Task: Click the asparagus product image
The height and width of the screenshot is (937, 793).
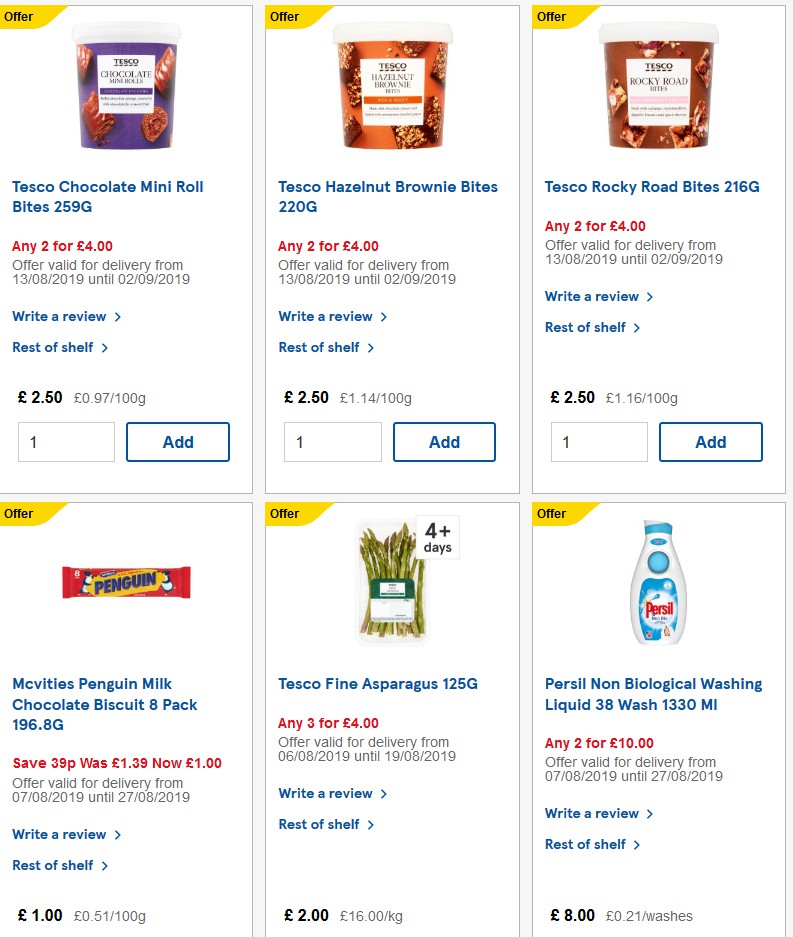Action: coord(390,580)
